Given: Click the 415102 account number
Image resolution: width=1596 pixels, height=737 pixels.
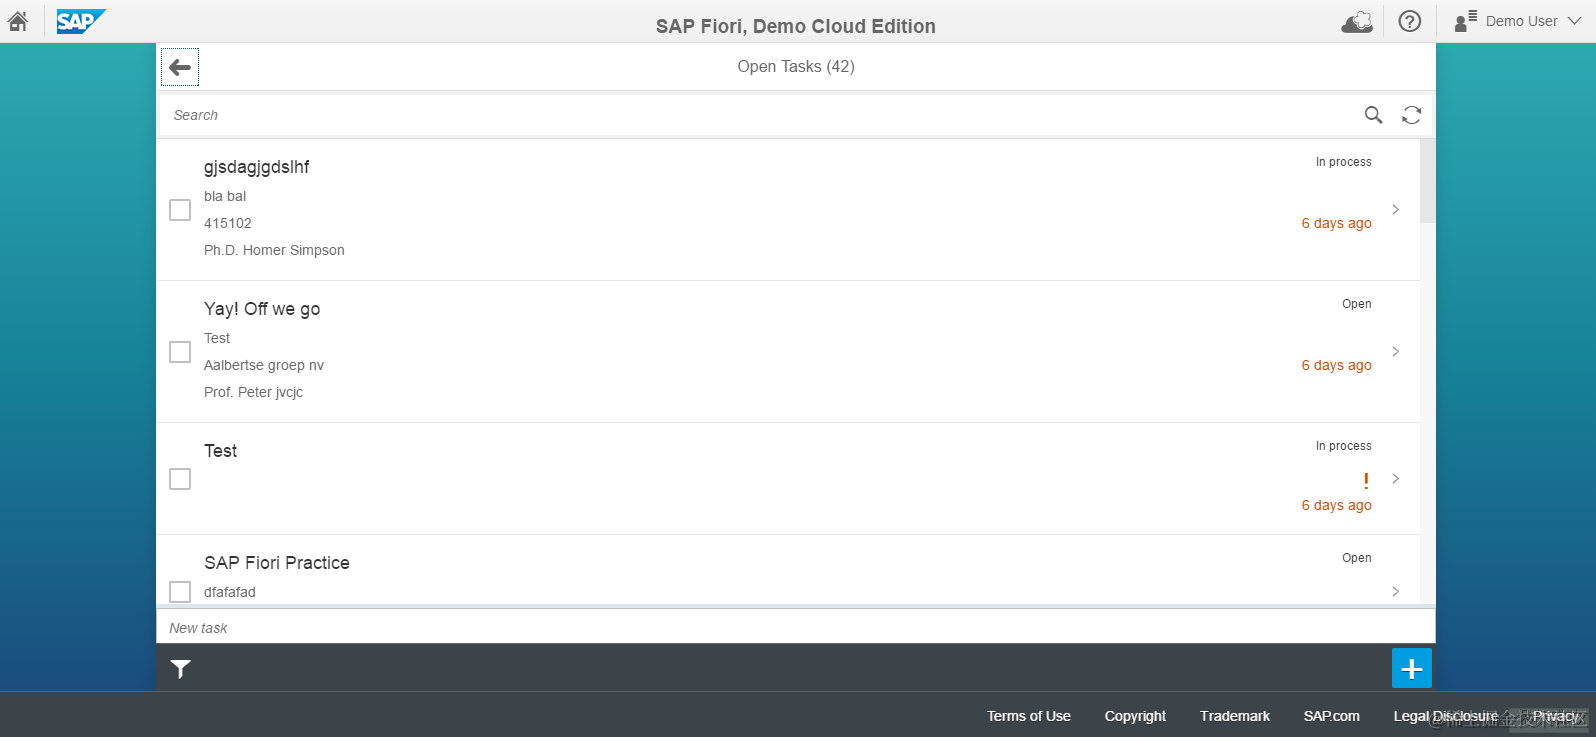Looking at the screenshot, I should click(228, 223).
